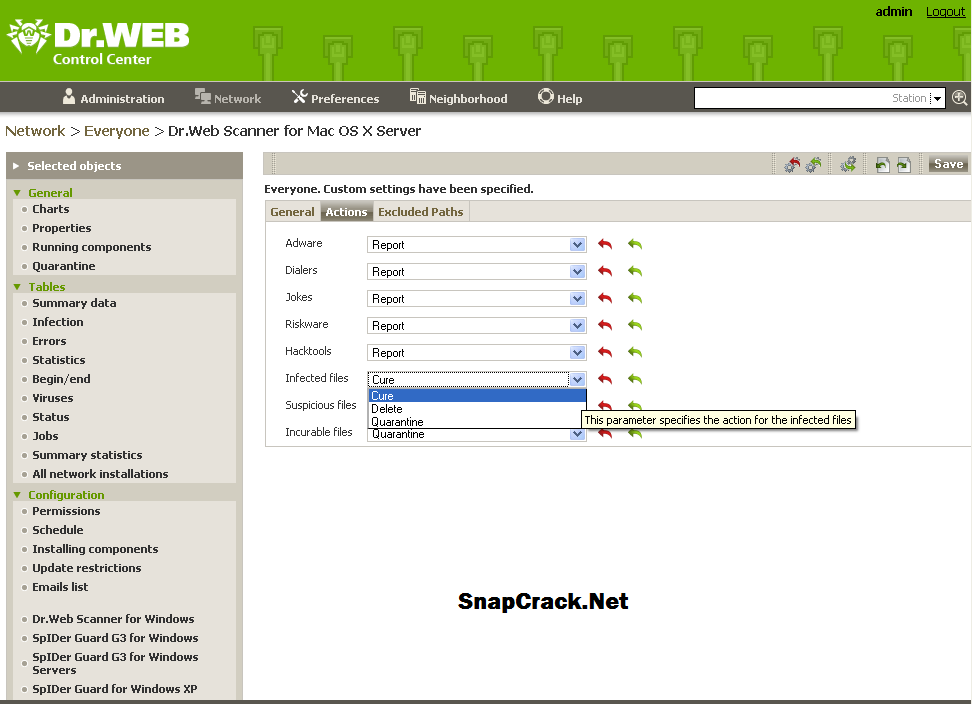
Task: Open Schedule configuration
Action: 58,530
